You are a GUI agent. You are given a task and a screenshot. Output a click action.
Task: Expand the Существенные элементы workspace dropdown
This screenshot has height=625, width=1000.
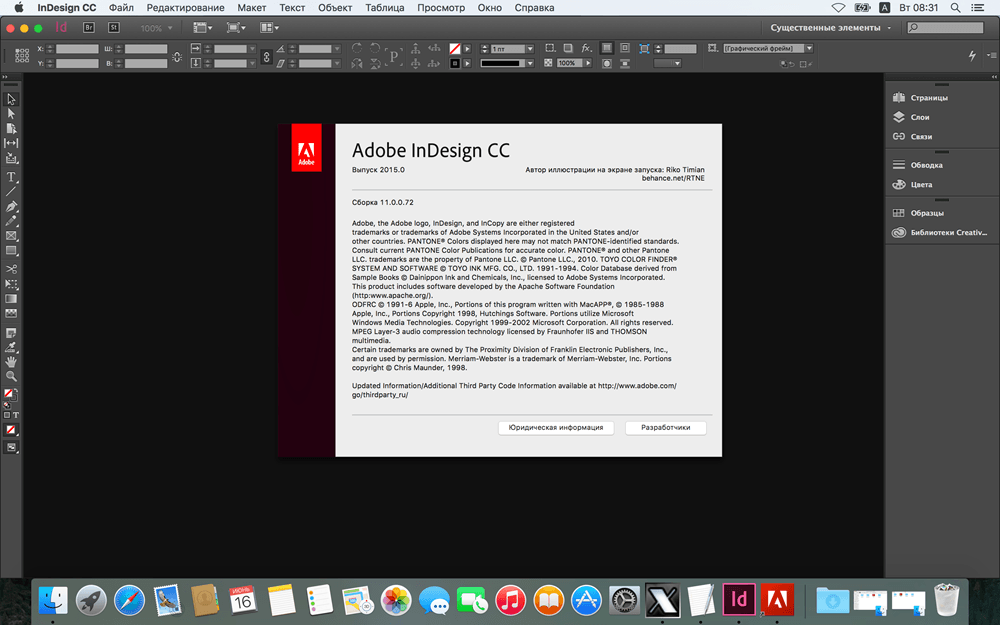click(830, 28)
